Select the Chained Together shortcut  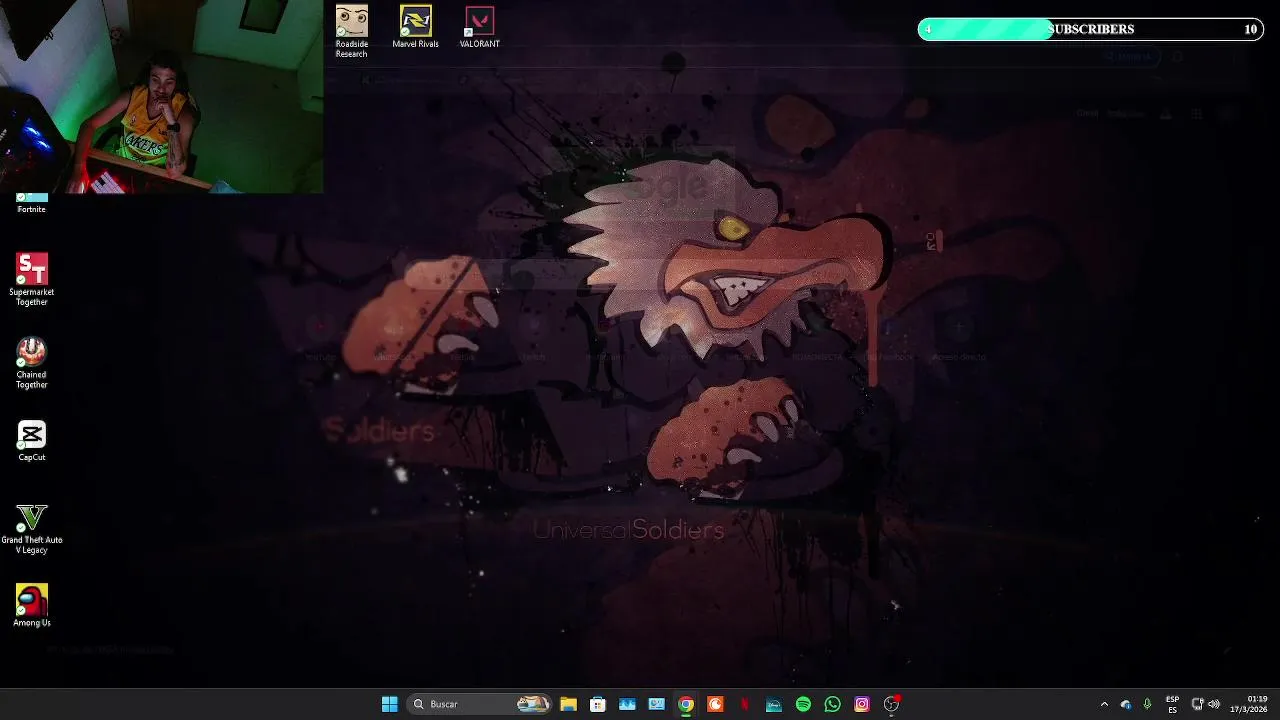pyautogui.click(x=32, y=362)
